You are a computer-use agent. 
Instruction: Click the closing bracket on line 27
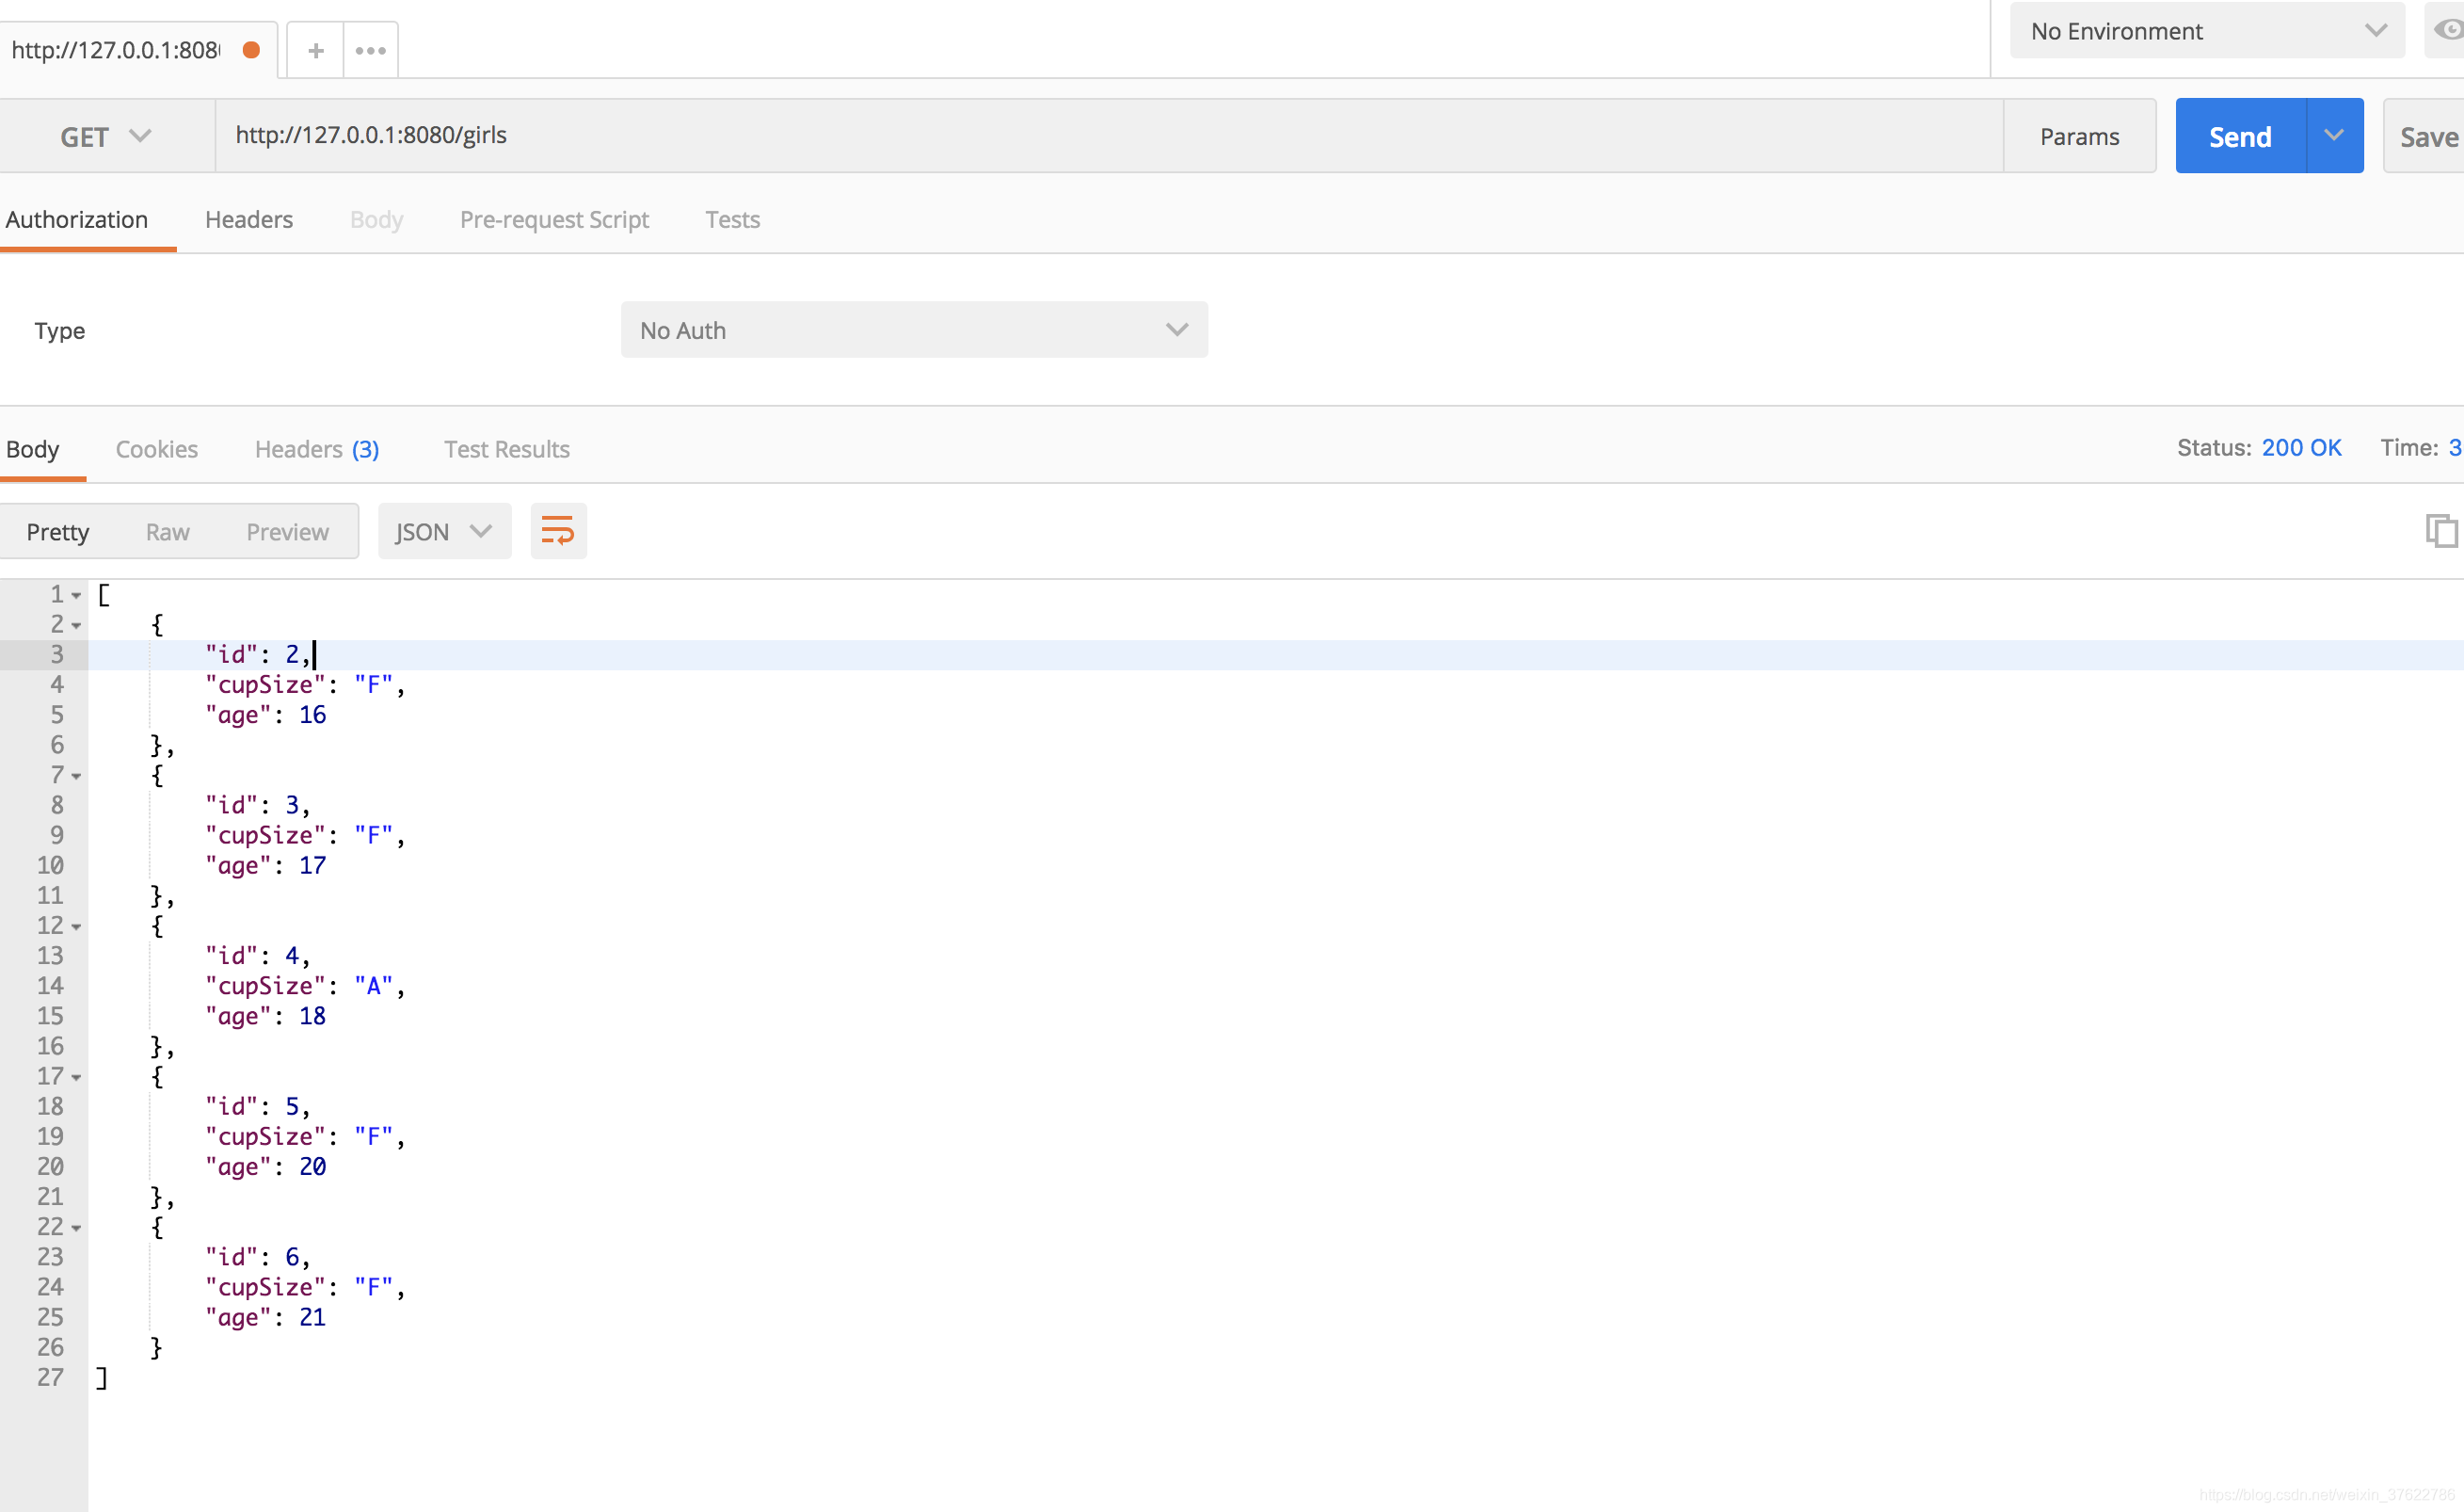[101, 1378]
